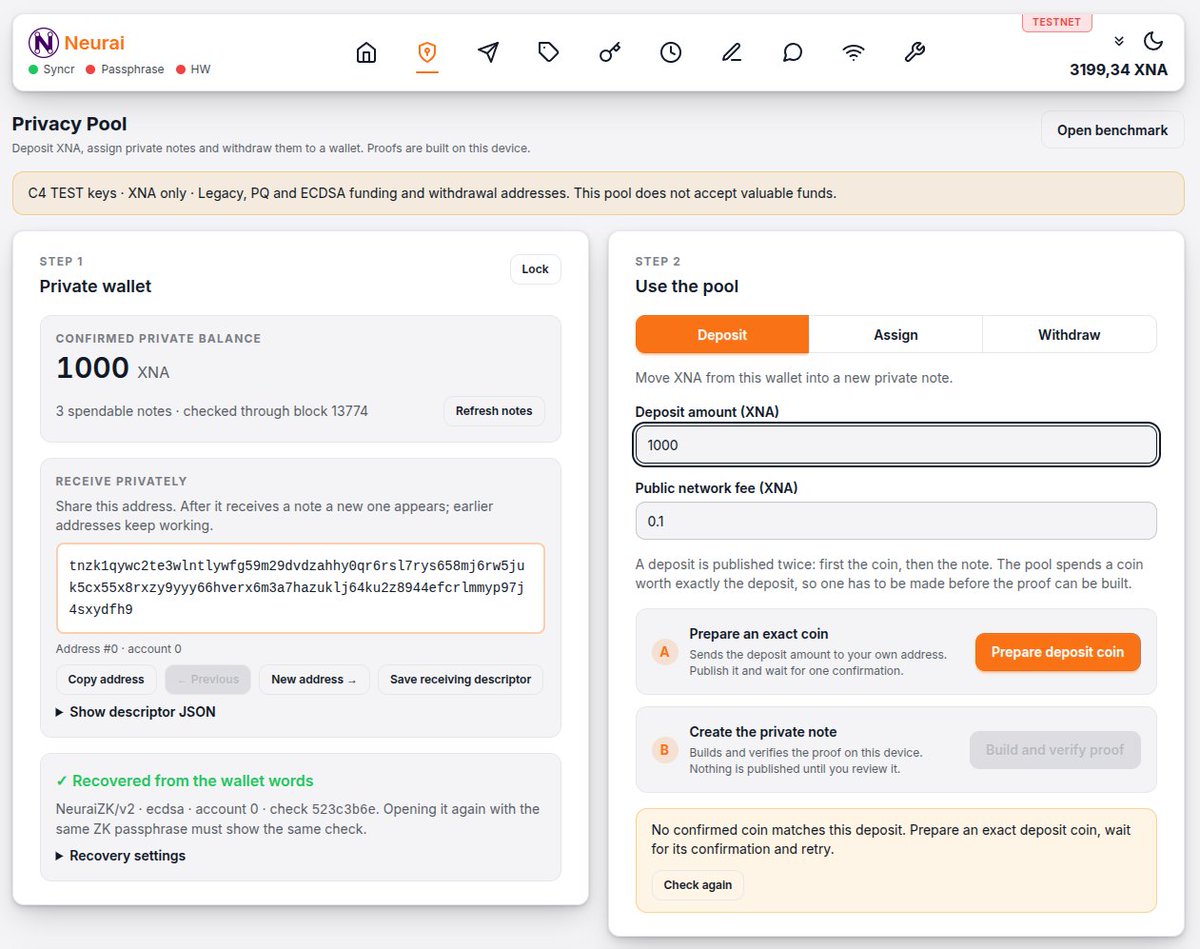Screen dimensions: 1200x949
Task: Click the Privacy Pool shield icon
Action: (x=427, y=53)
